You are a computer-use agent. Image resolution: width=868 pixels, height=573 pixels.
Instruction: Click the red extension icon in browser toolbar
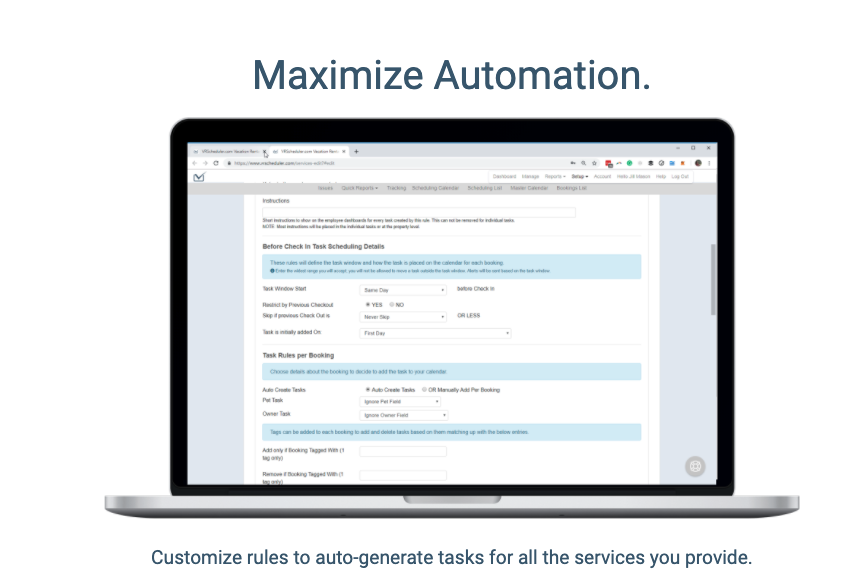click(x=609, y=163)
